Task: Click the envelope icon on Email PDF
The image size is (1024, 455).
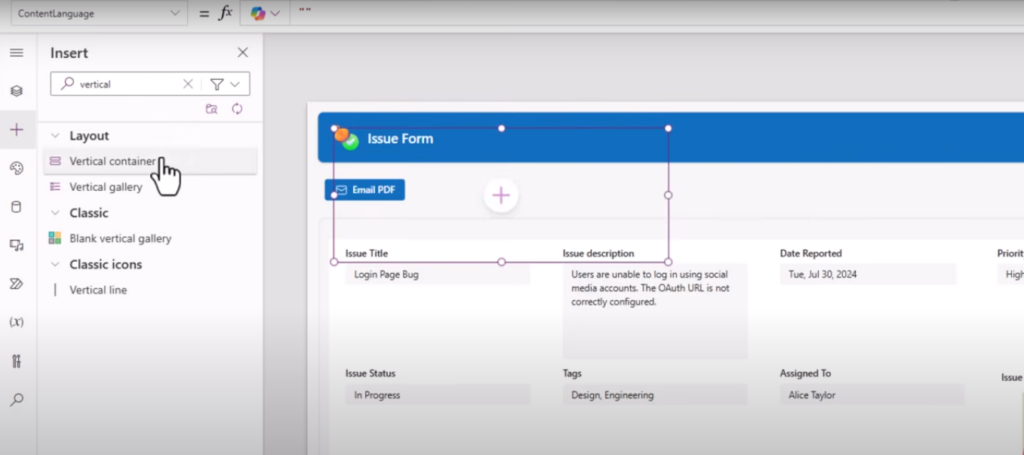Action: pos(341,190)
